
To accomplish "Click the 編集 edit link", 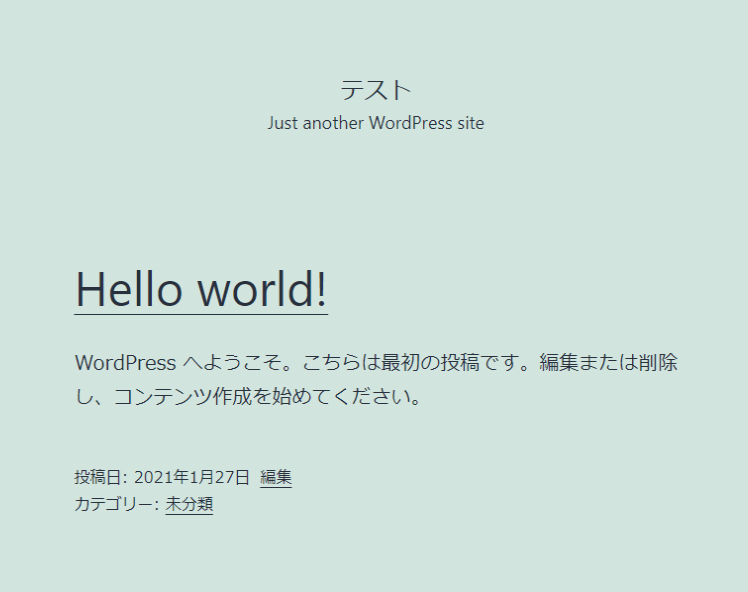I will (x=276, y=477).
